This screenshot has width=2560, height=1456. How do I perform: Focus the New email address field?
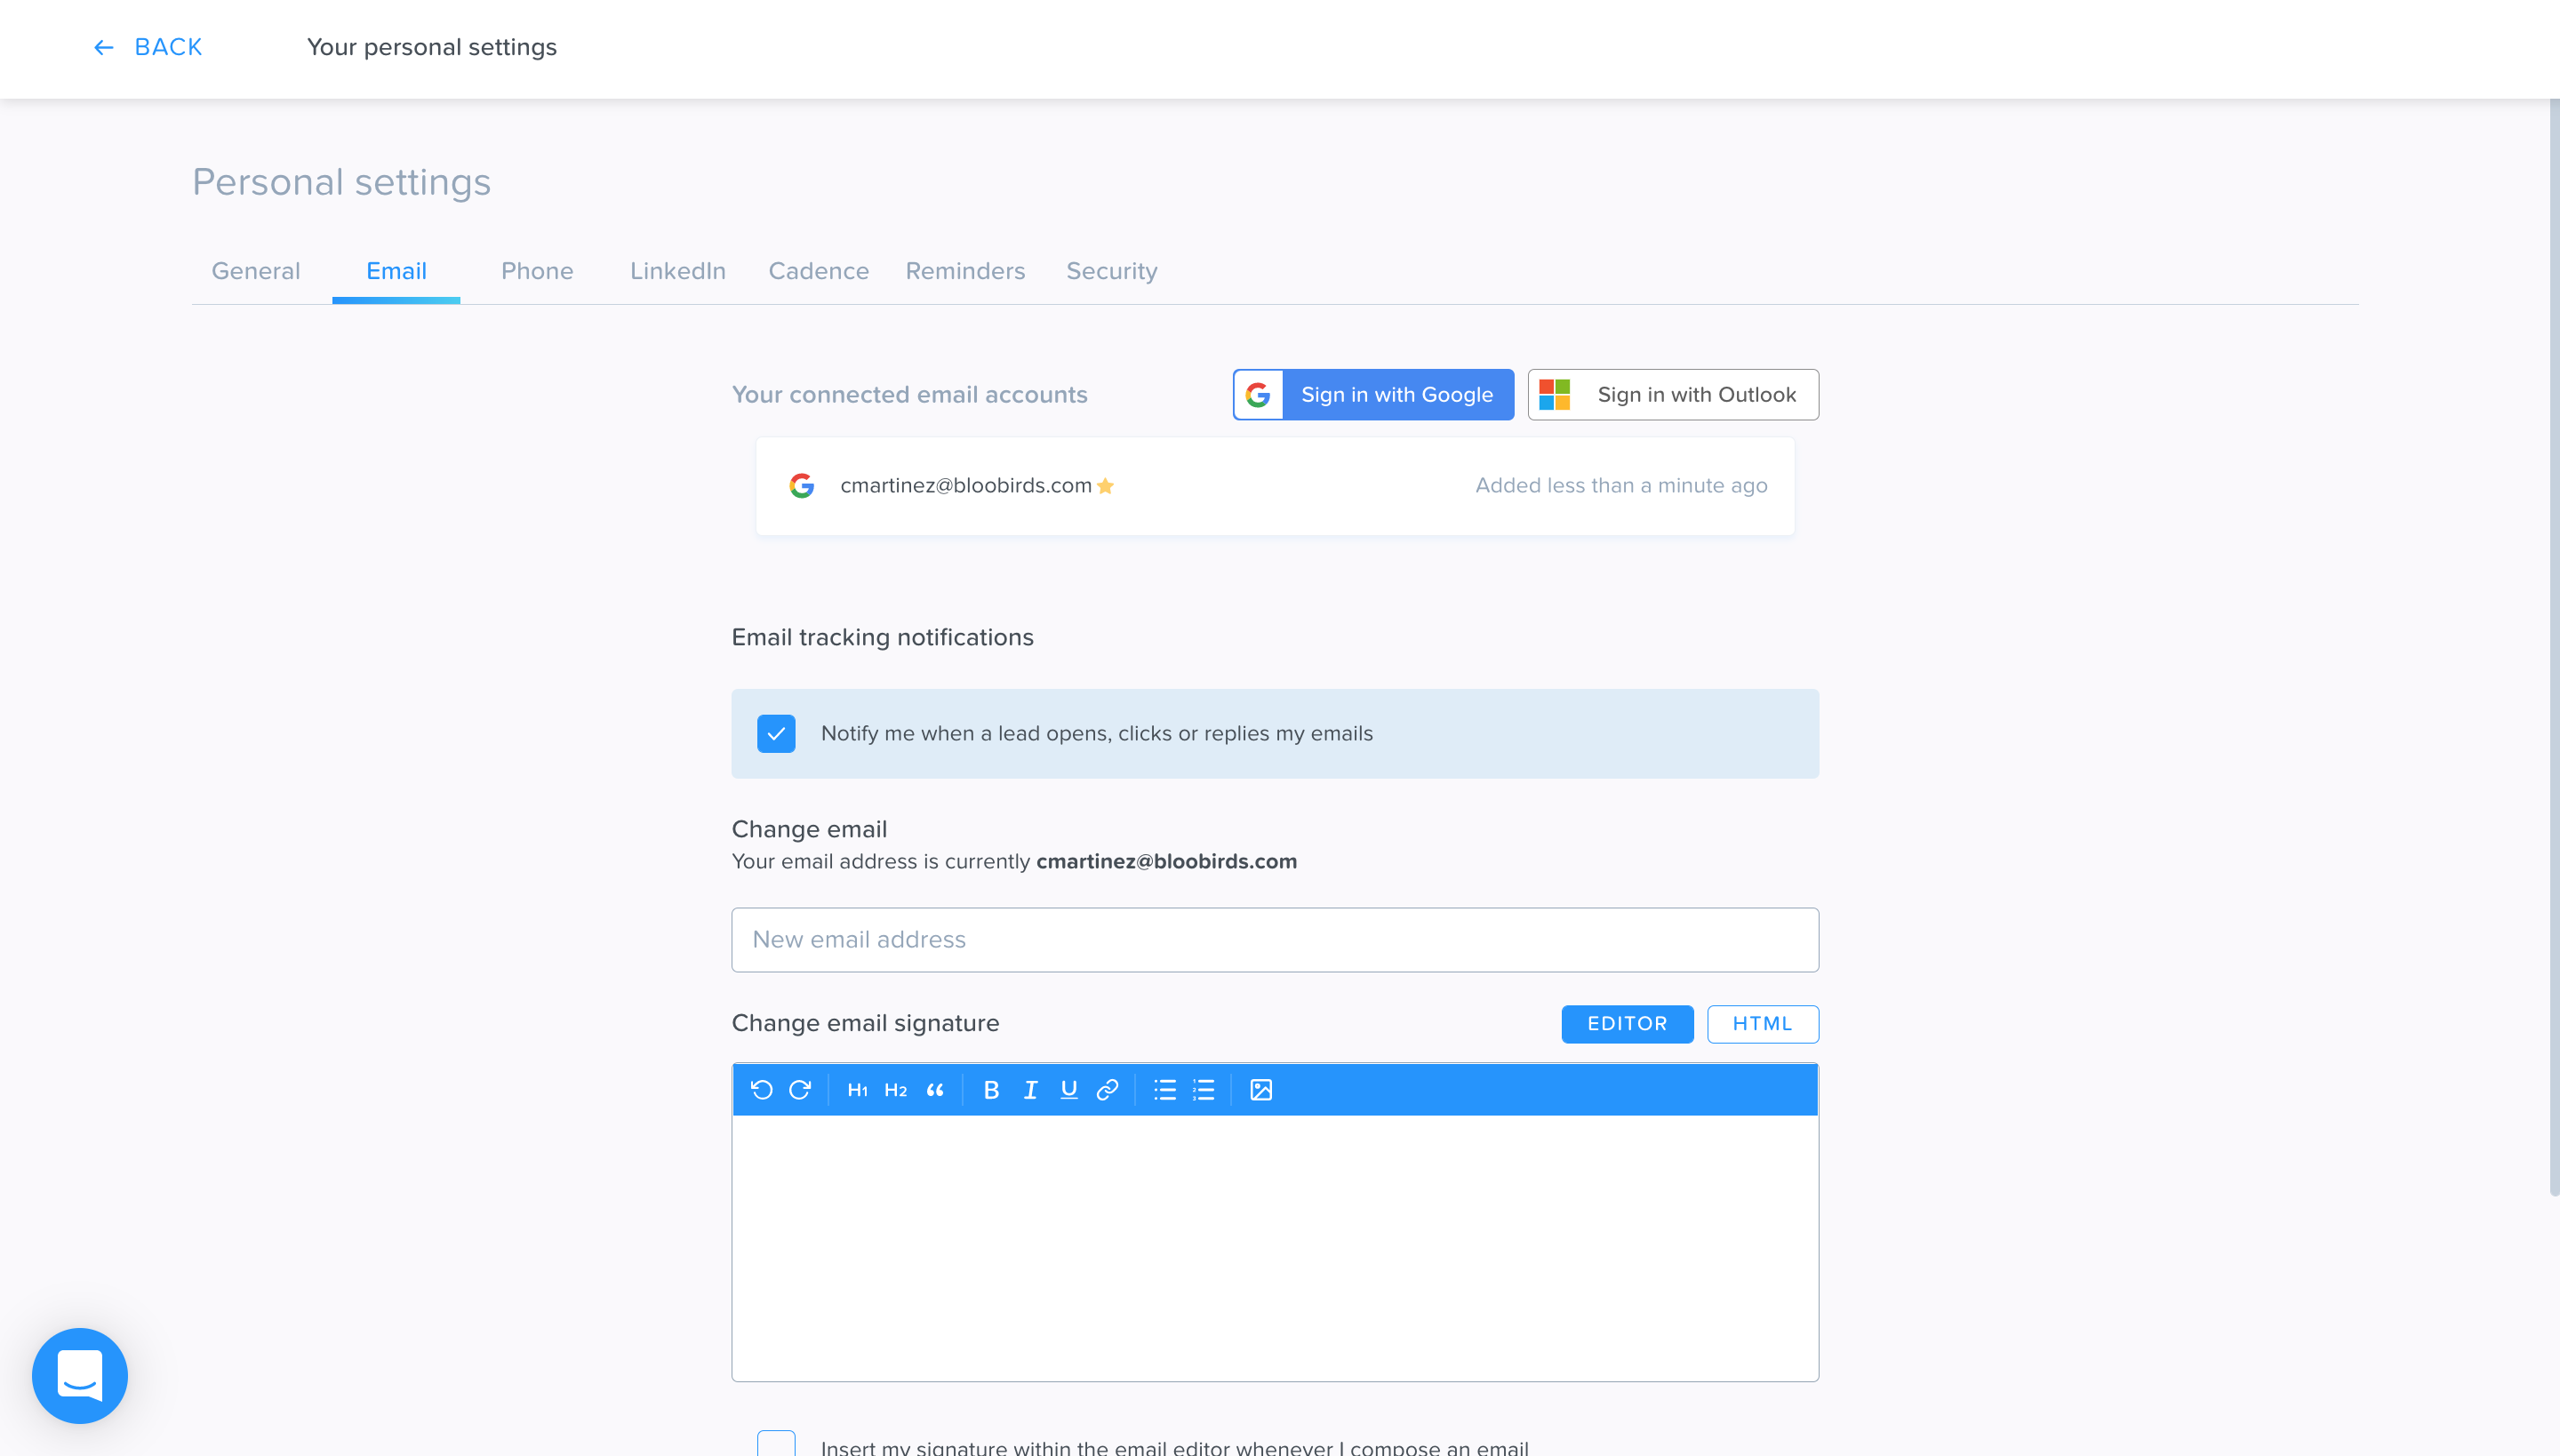pos(1275,940)
